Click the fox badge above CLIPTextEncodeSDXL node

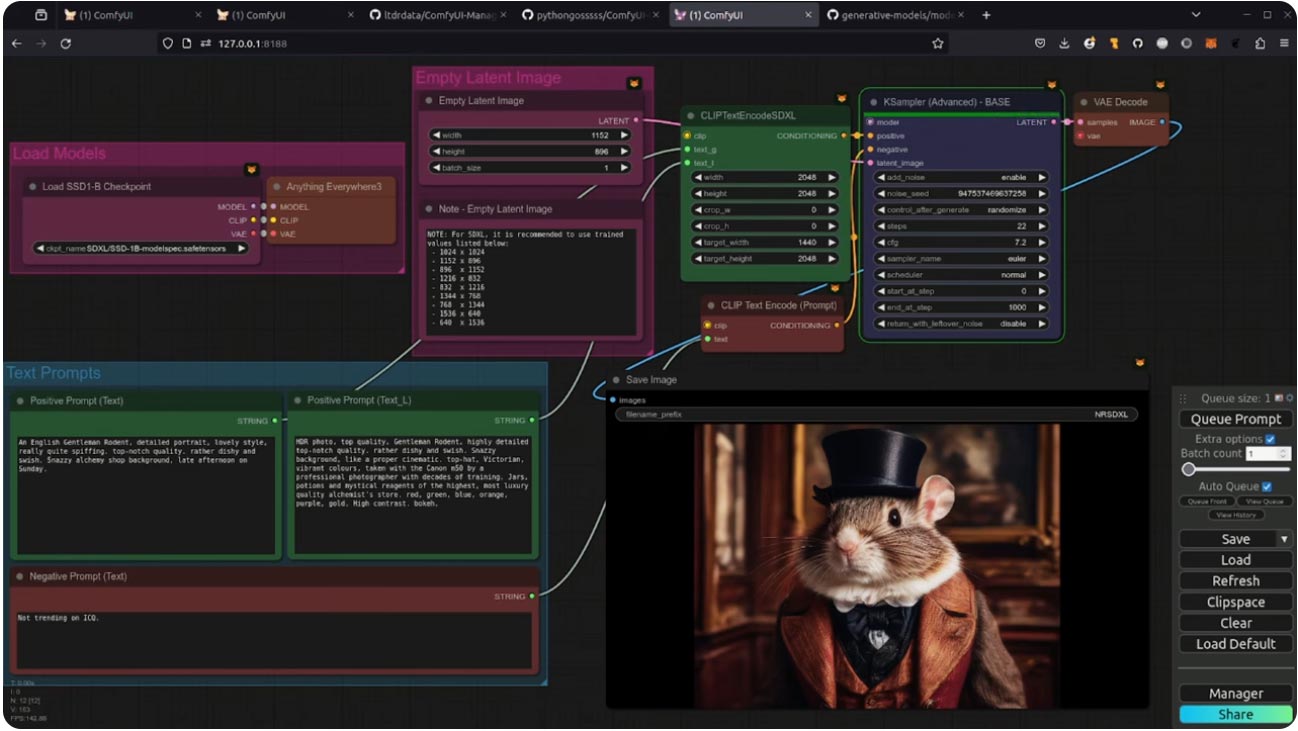pos(841,98)
